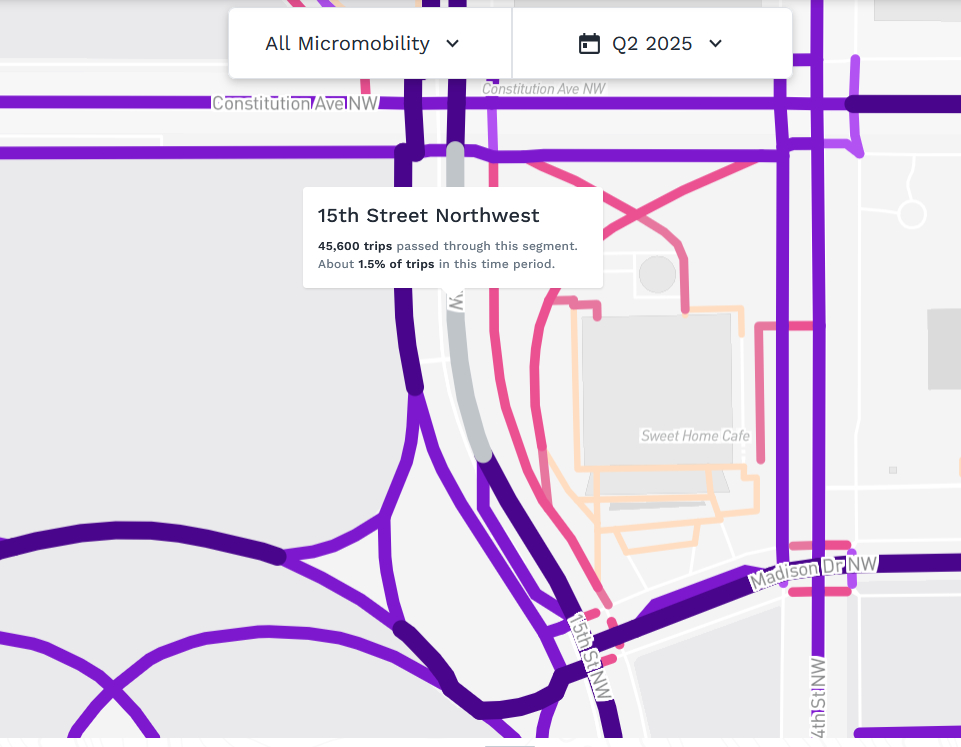Select the 15th St NW road label

[590, 656]
